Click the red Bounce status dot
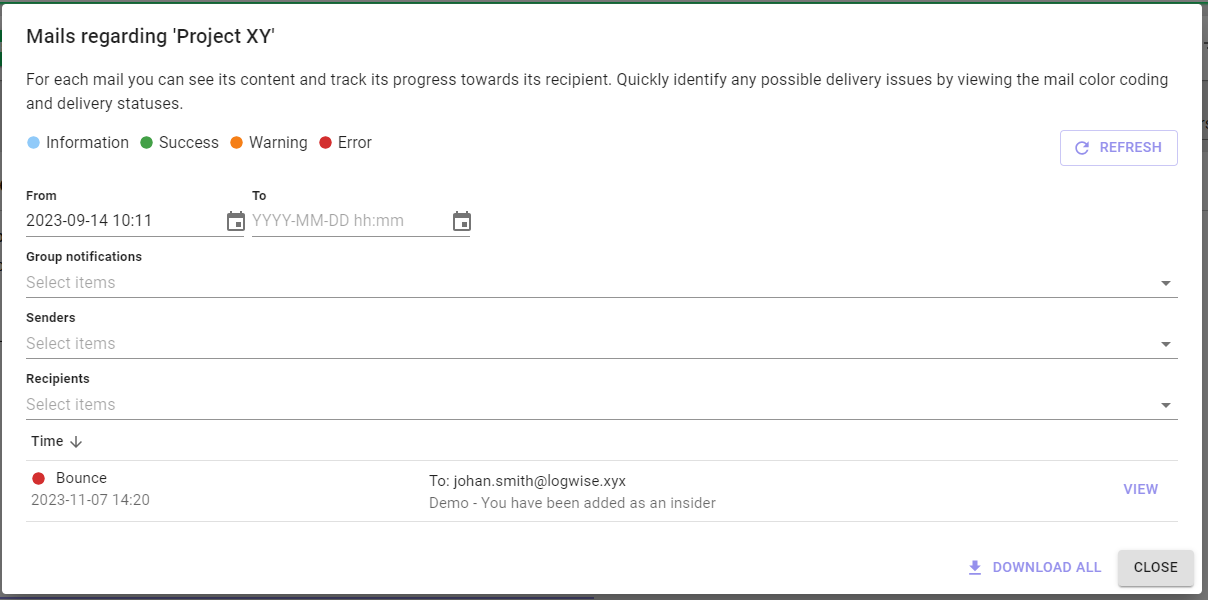The width and height of the screenshot is (1208, 600). 39,479
